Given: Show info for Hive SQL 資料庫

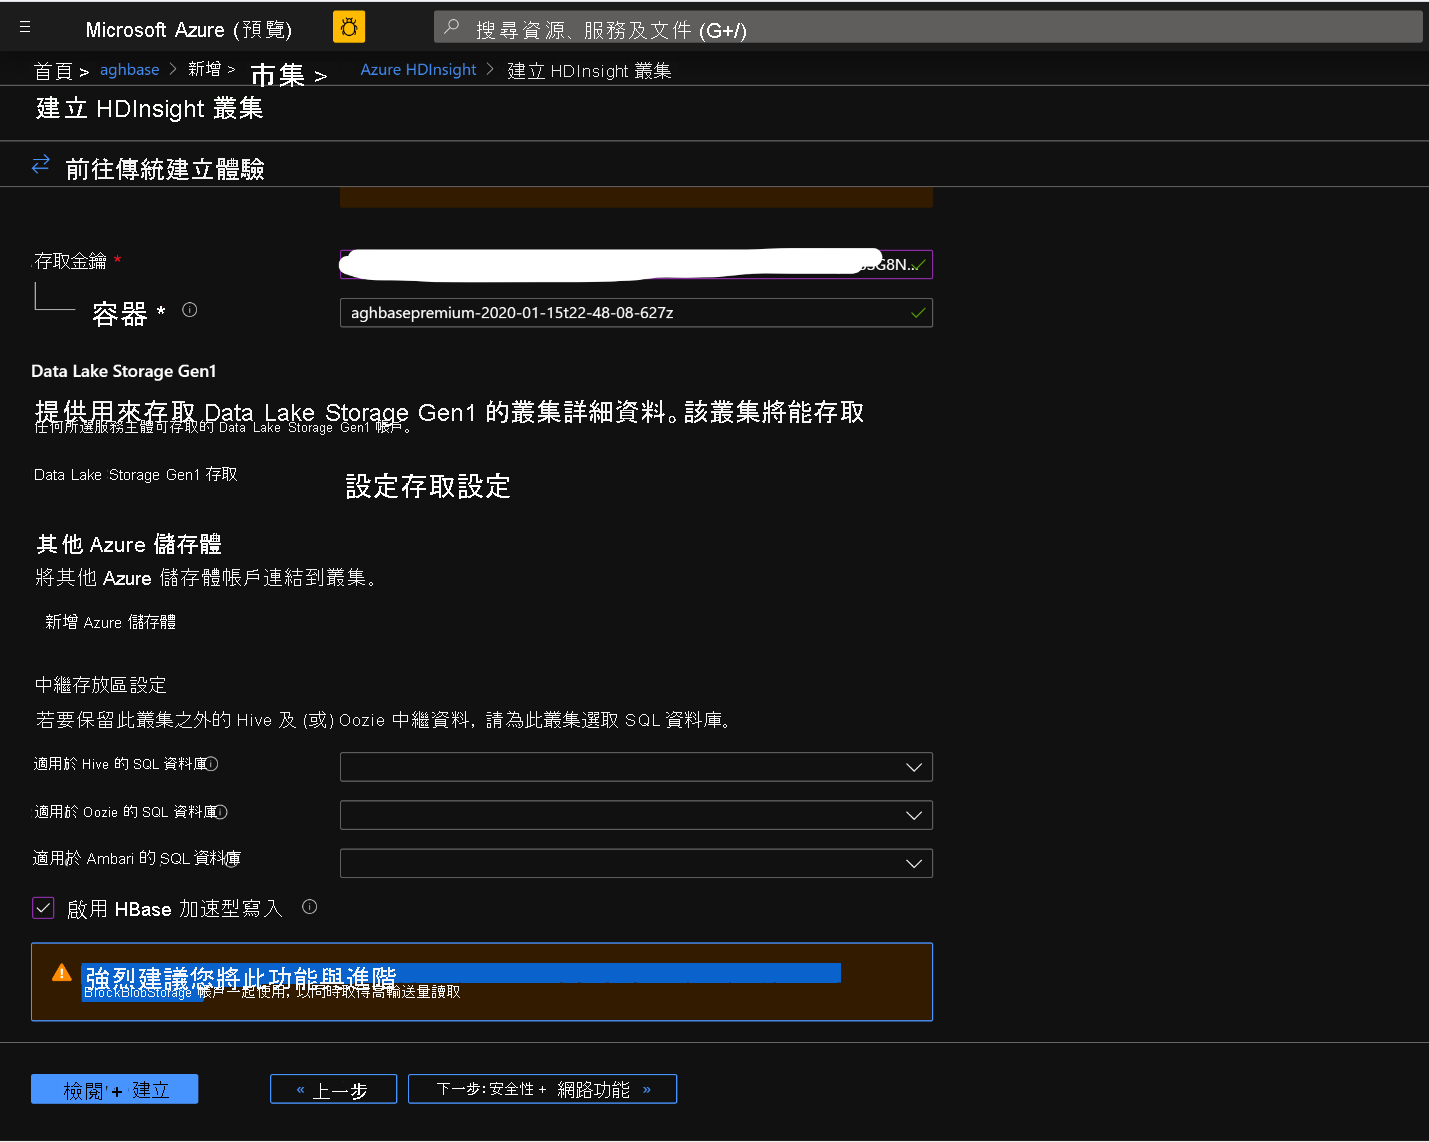Looking at the screenshot, I should coord(212,764).
